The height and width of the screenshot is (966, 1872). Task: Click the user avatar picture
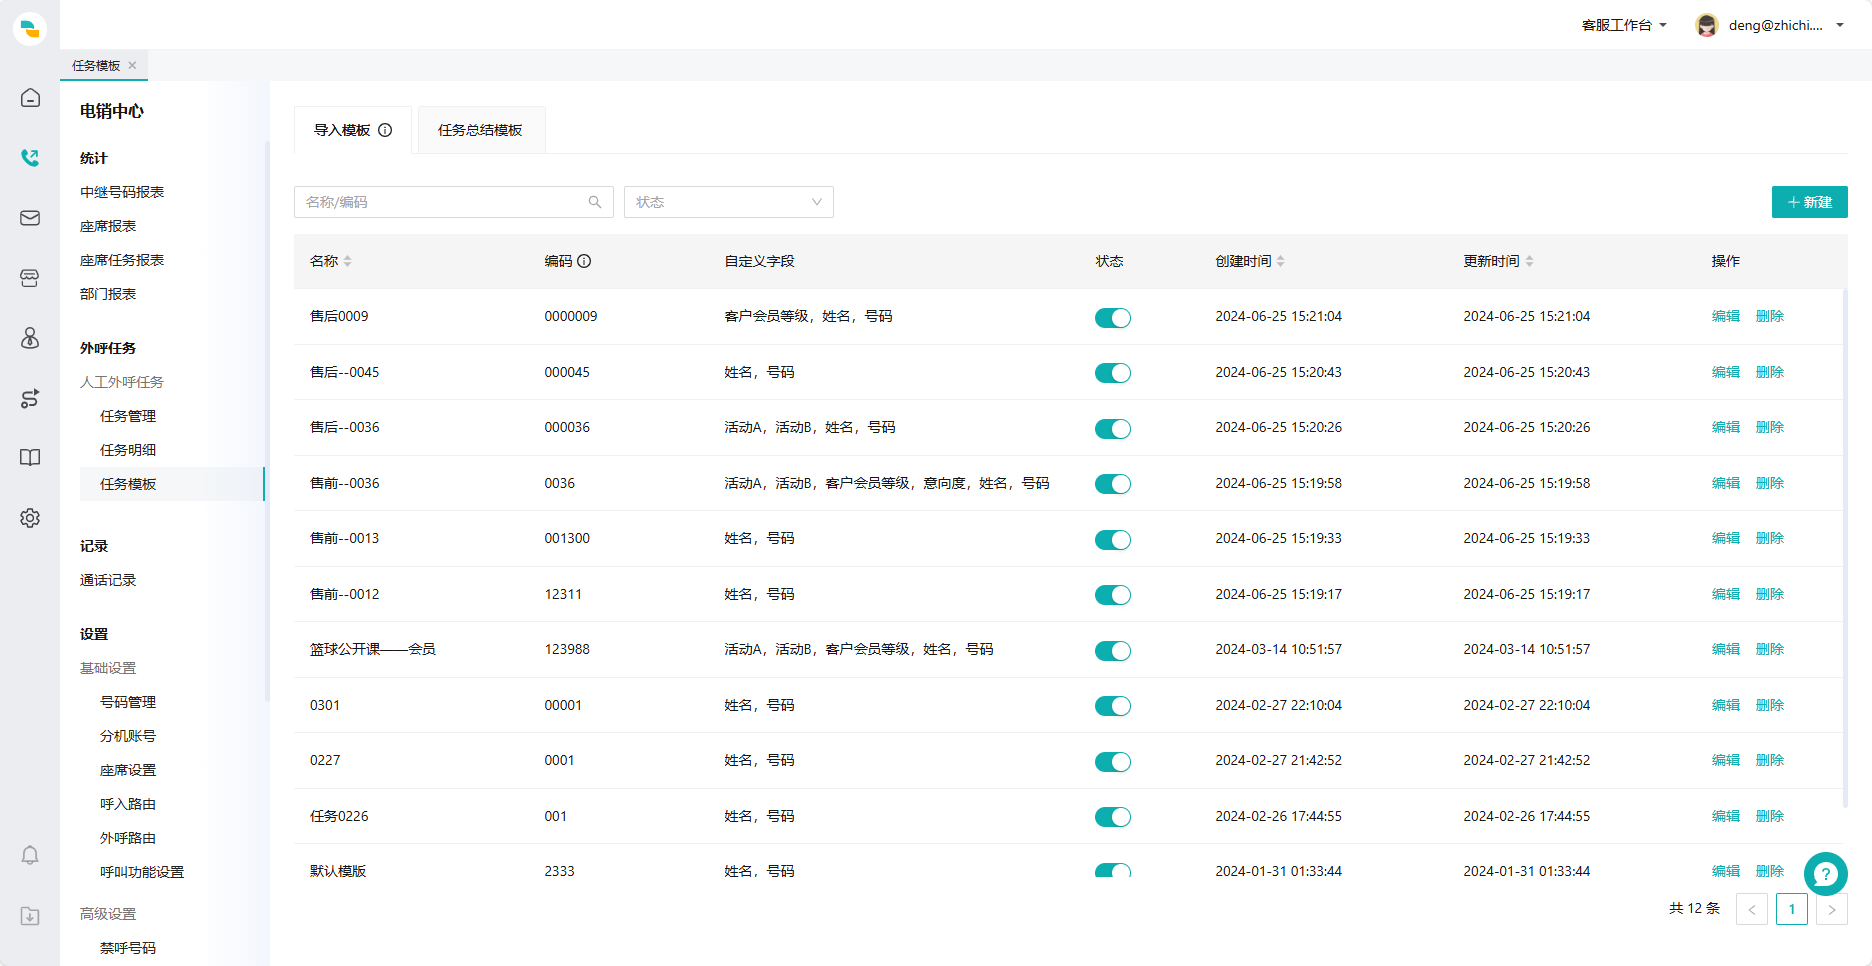click(x=1707, y=25)
